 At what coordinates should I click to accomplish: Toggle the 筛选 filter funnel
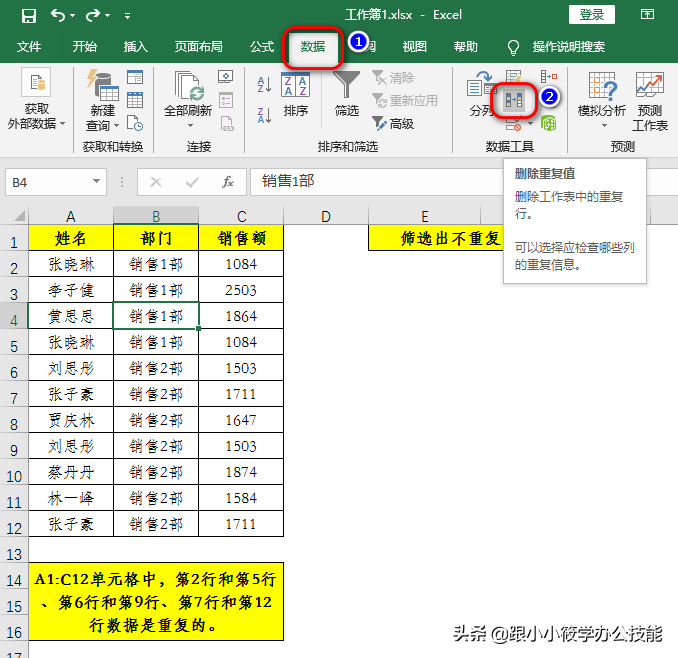(347, 94)
